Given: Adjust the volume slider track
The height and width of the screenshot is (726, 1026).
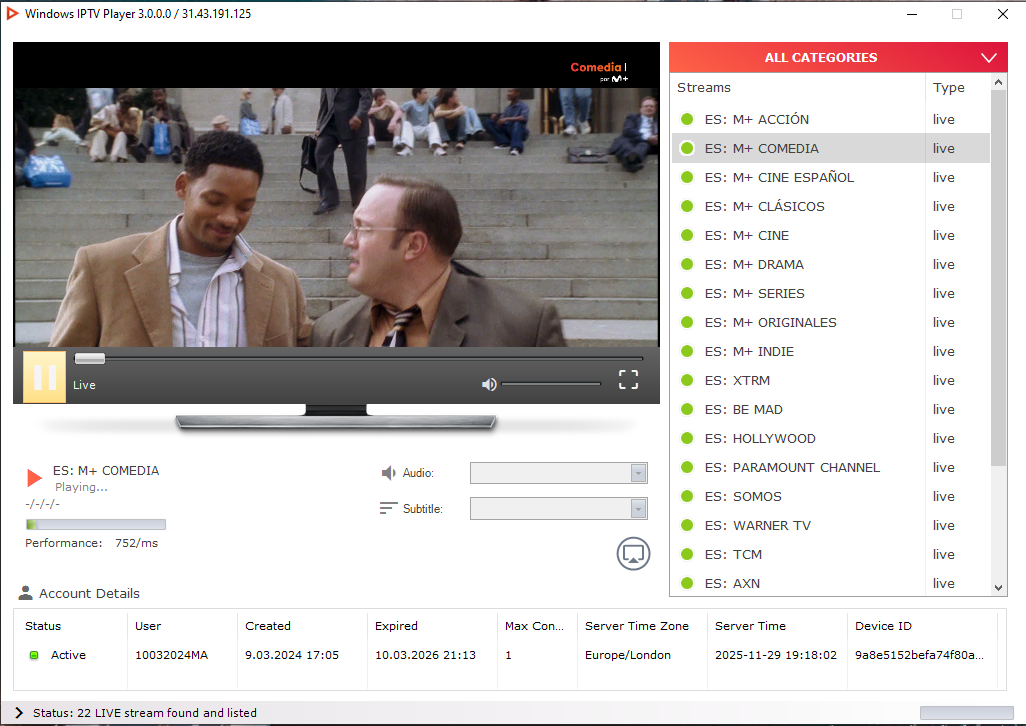Looking at the screenshot, I should click(x=550, y=384).
